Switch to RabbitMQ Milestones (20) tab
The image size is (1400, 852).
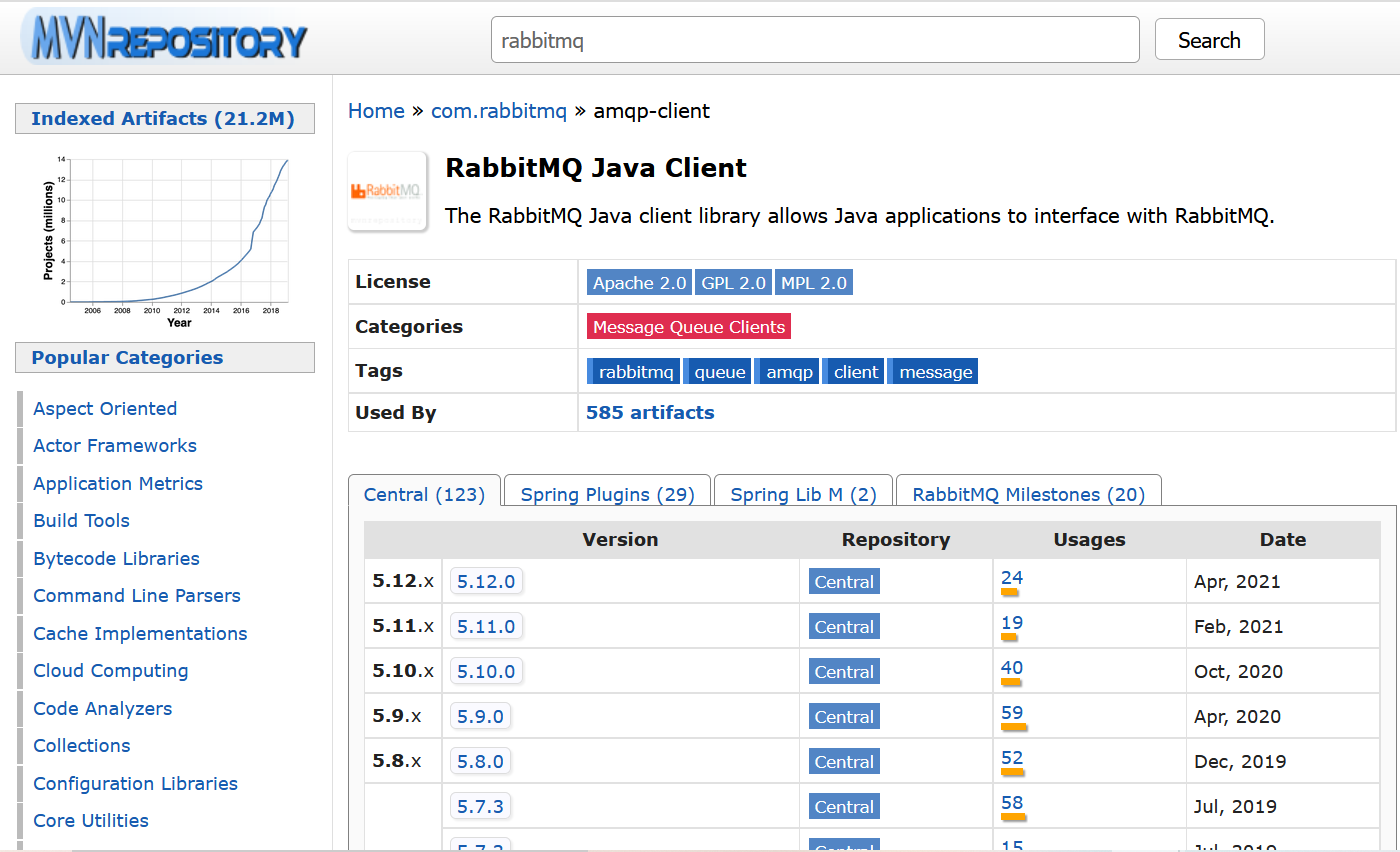point(1028,494)
